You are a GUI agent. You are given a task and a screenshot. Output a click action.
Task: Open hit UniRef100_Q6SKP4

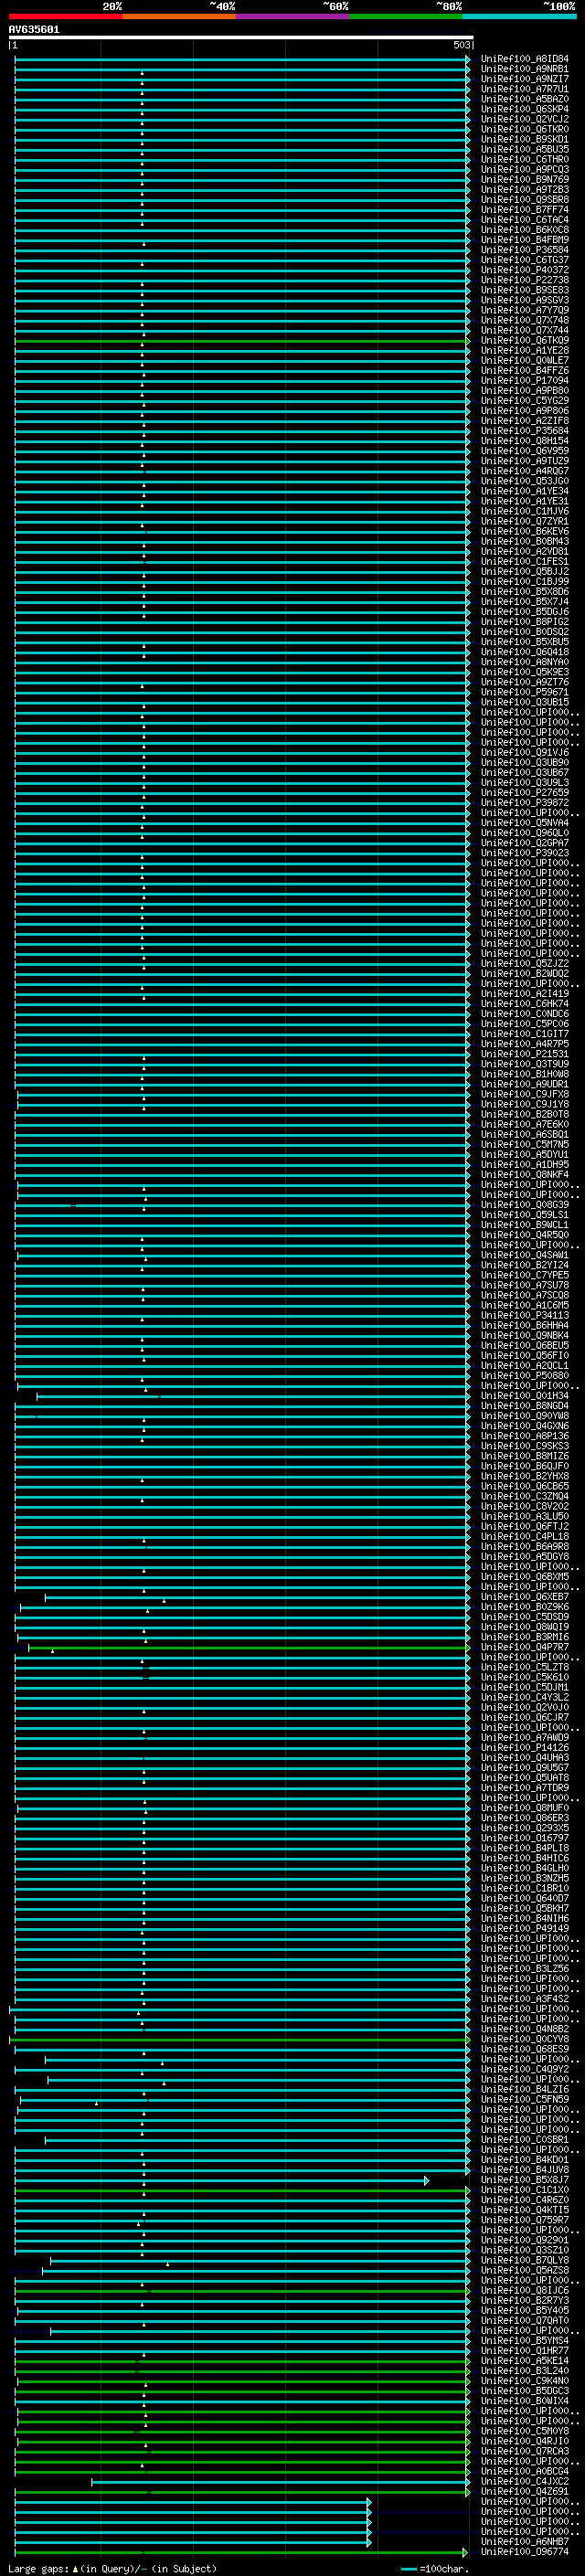525,109
